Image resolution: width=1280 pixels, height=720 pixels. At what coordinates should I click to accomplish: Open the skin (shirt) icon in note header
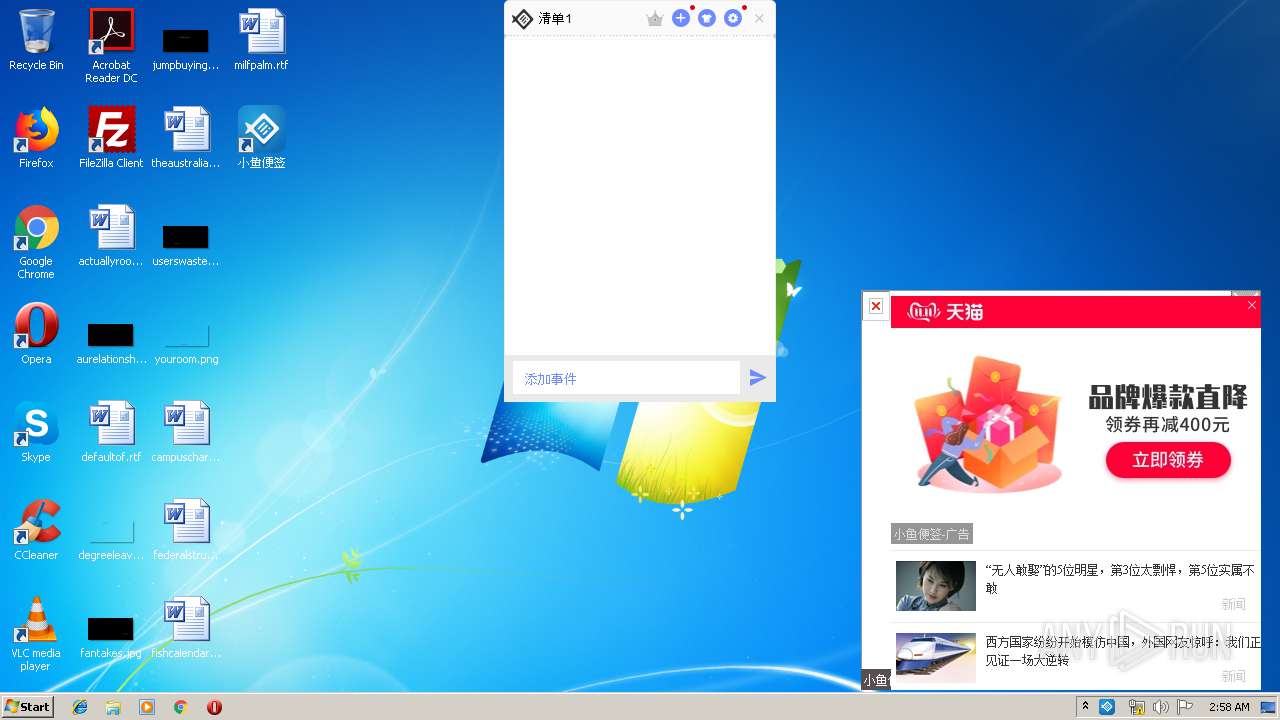(x=707, y=18)
